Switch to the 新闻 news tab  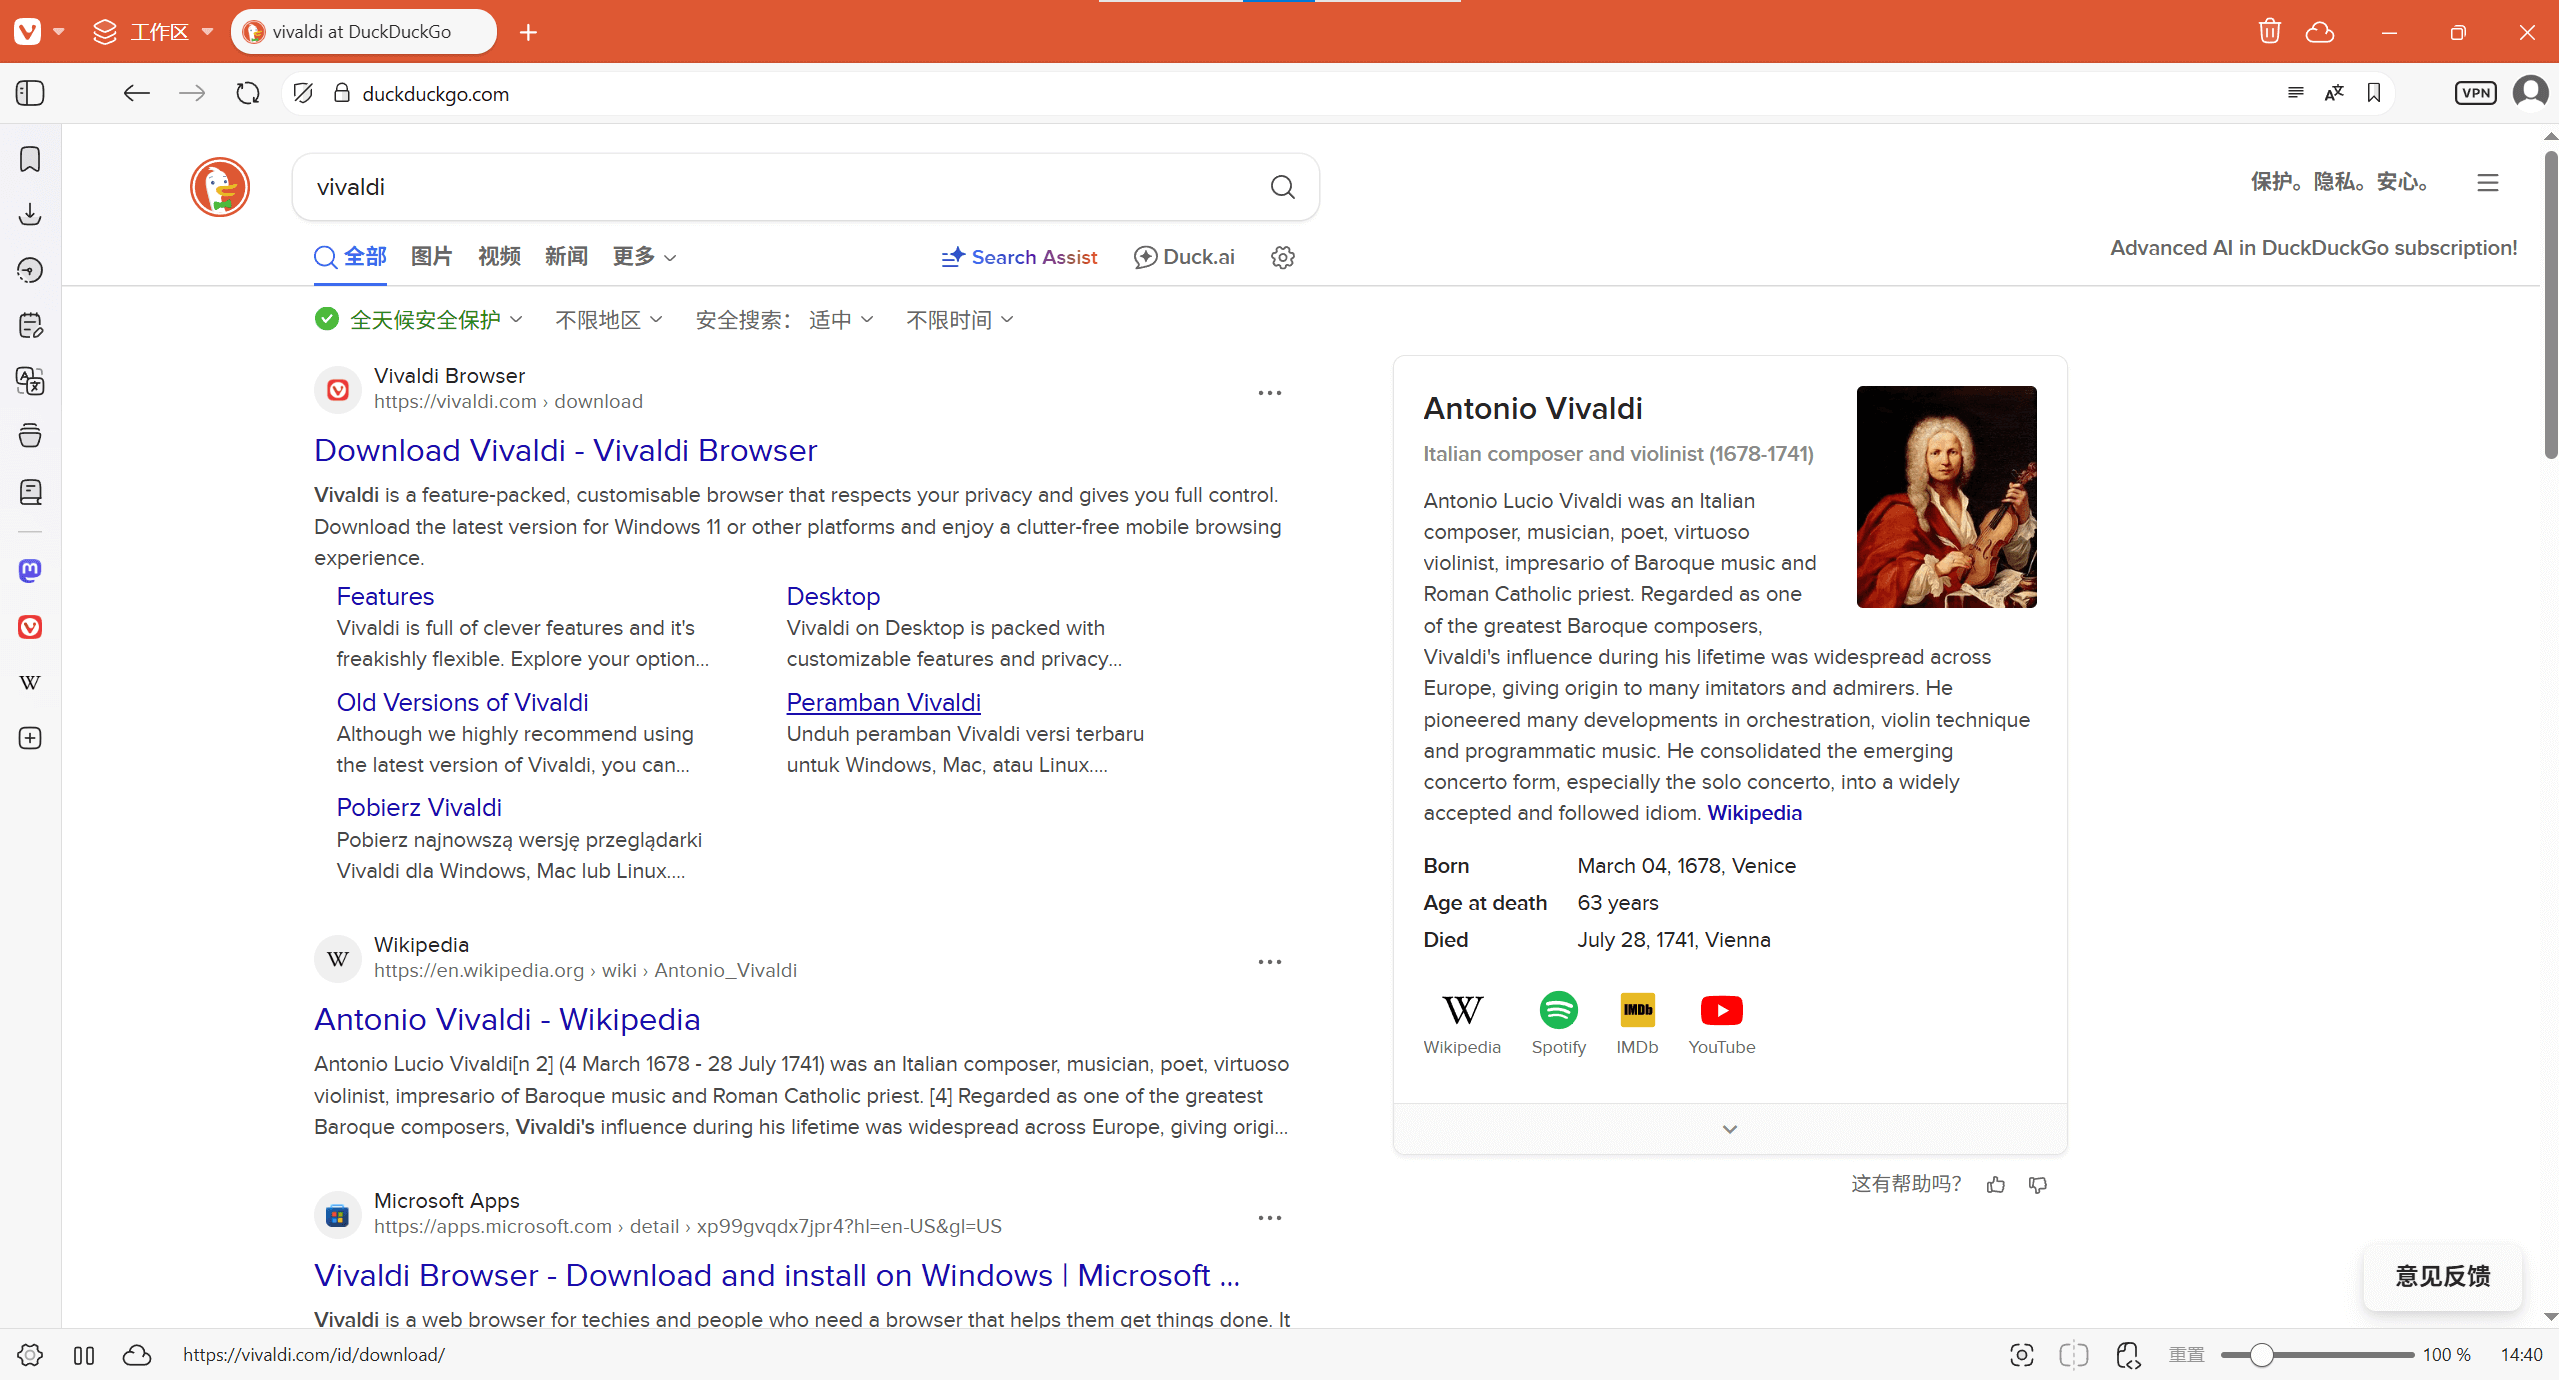[x=566, y=257]
